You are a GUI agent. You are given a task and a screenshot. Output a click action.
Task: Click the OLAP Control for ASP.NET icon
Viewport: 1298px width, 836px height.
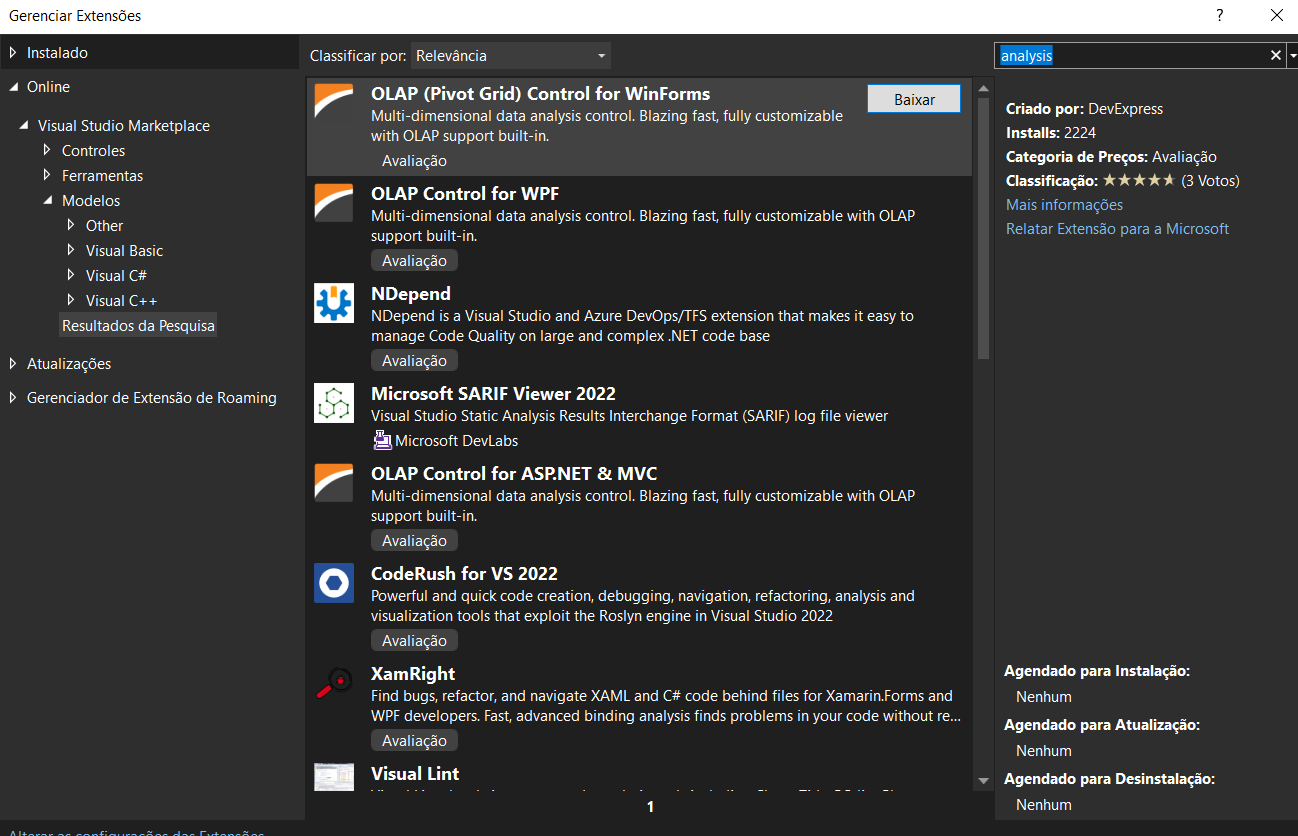[x=334, y=482]
